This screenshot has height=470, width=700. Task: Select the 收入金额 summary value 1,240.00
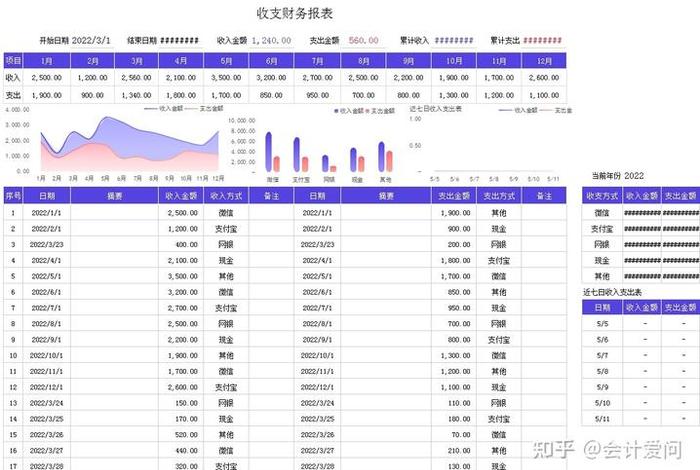click(x=271, y=41)
